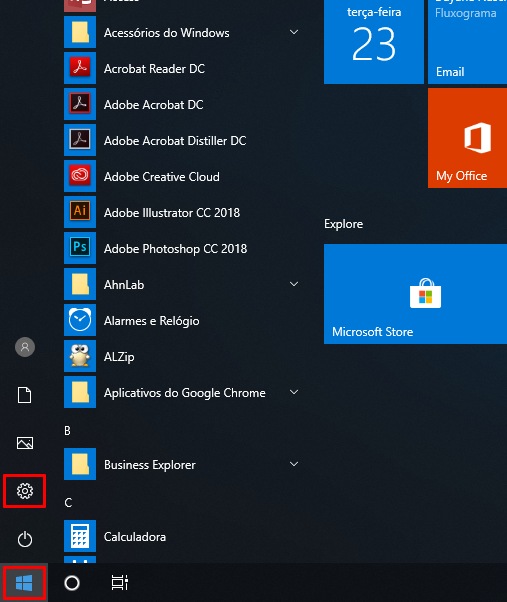Viewport: 507px width, 602px height.
Task: Select Adobe Creative Cloud label
Action: click(162, 177)
